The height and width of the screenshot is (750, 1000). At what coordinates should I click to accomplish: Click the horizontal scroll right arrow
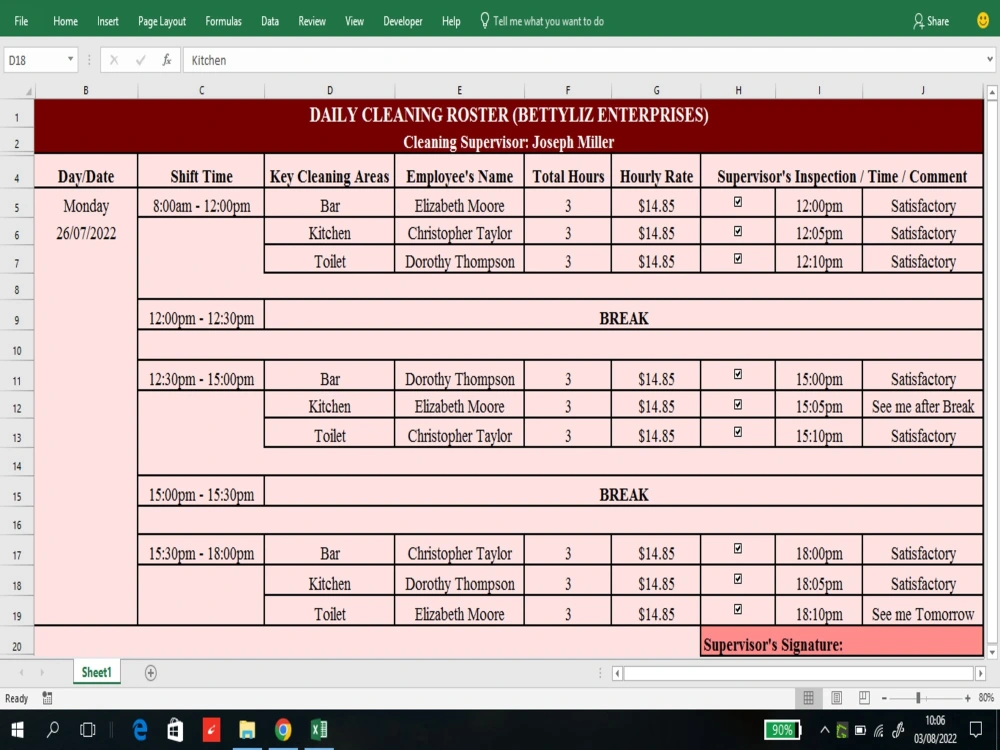(980, 673)
